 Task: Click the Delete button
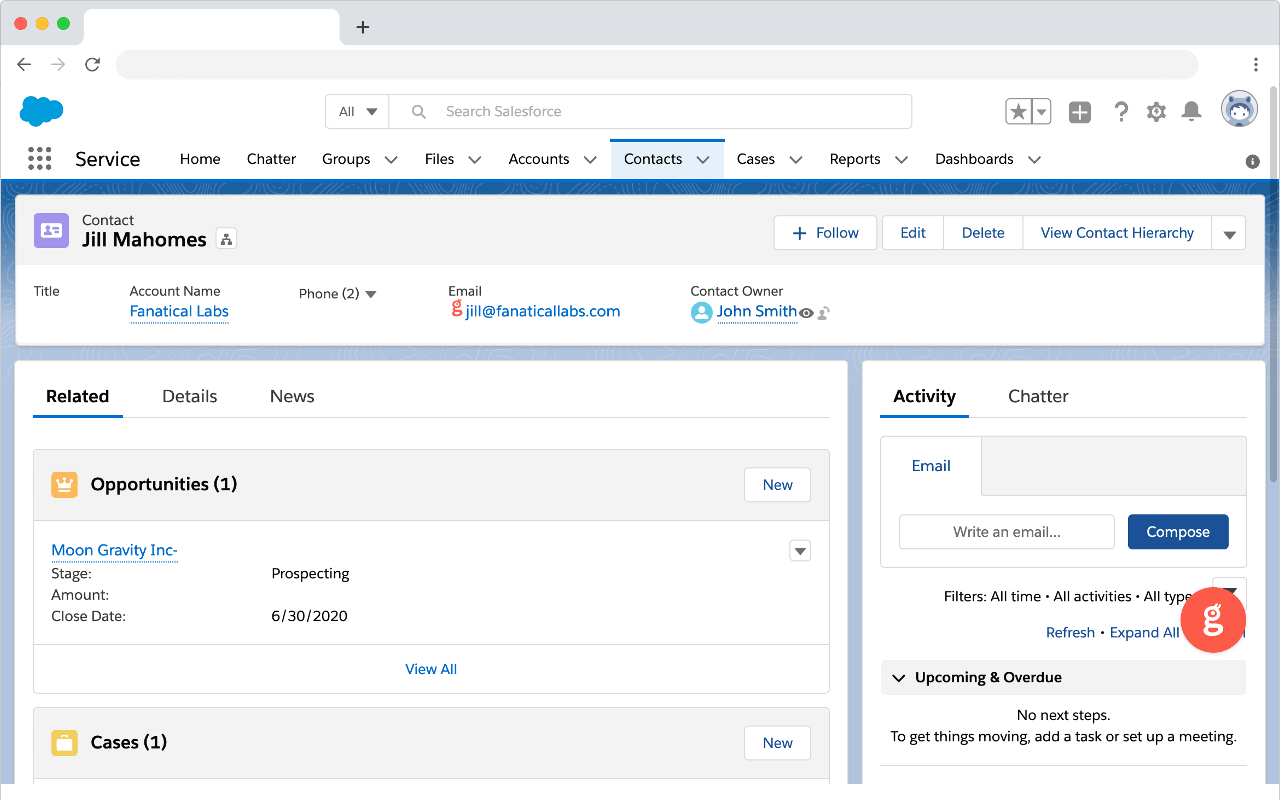click(983, 233)
